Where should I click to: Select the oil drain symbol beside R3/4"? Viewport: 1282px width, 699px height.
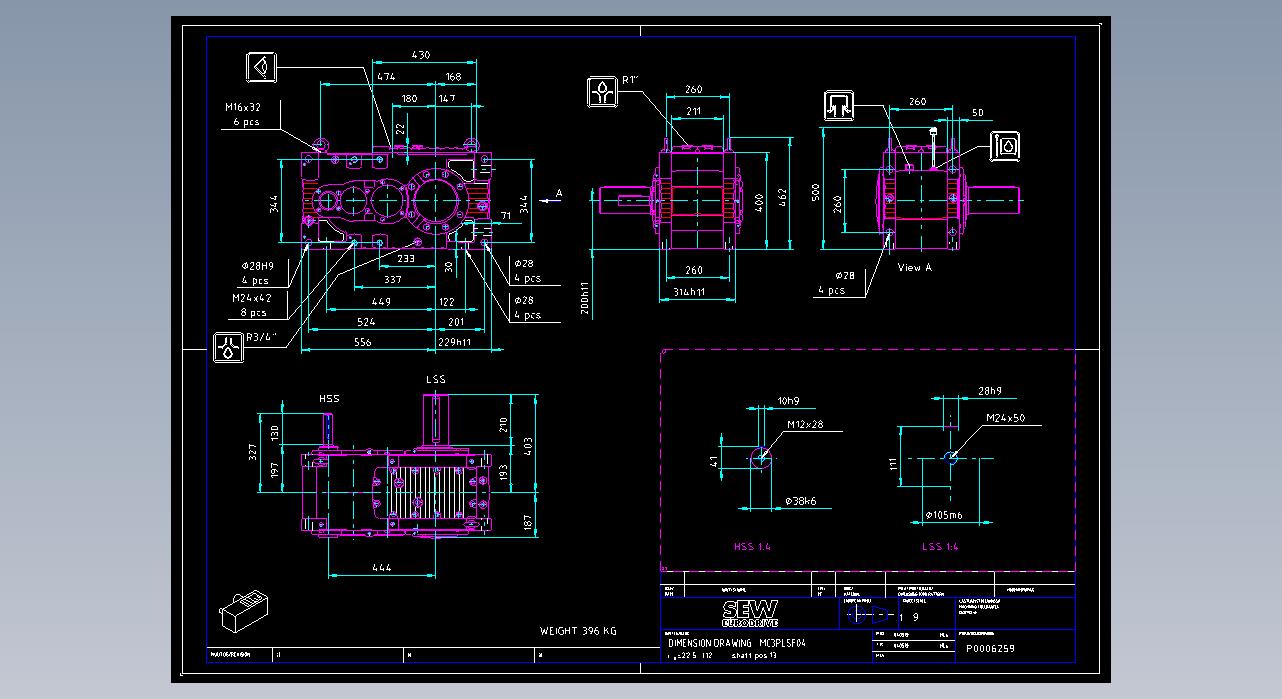tap(229, 347)
